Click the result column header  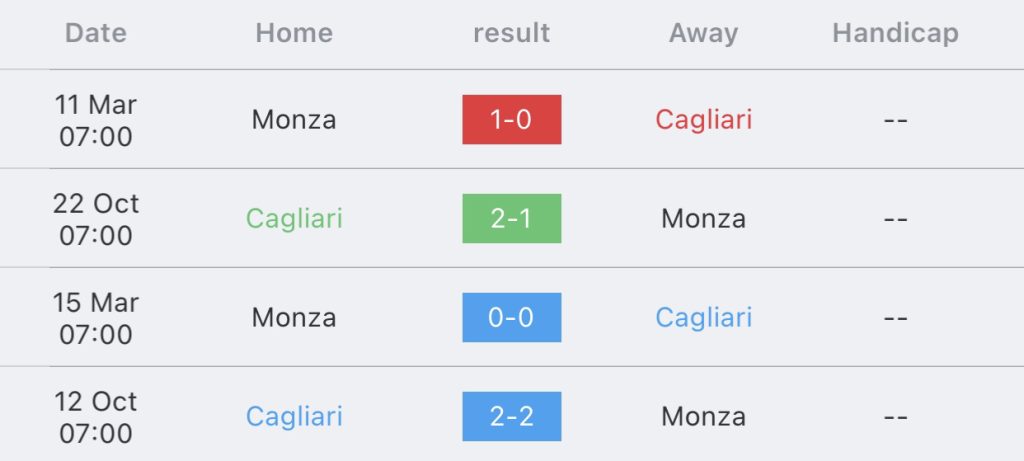(x=512, y=33)
